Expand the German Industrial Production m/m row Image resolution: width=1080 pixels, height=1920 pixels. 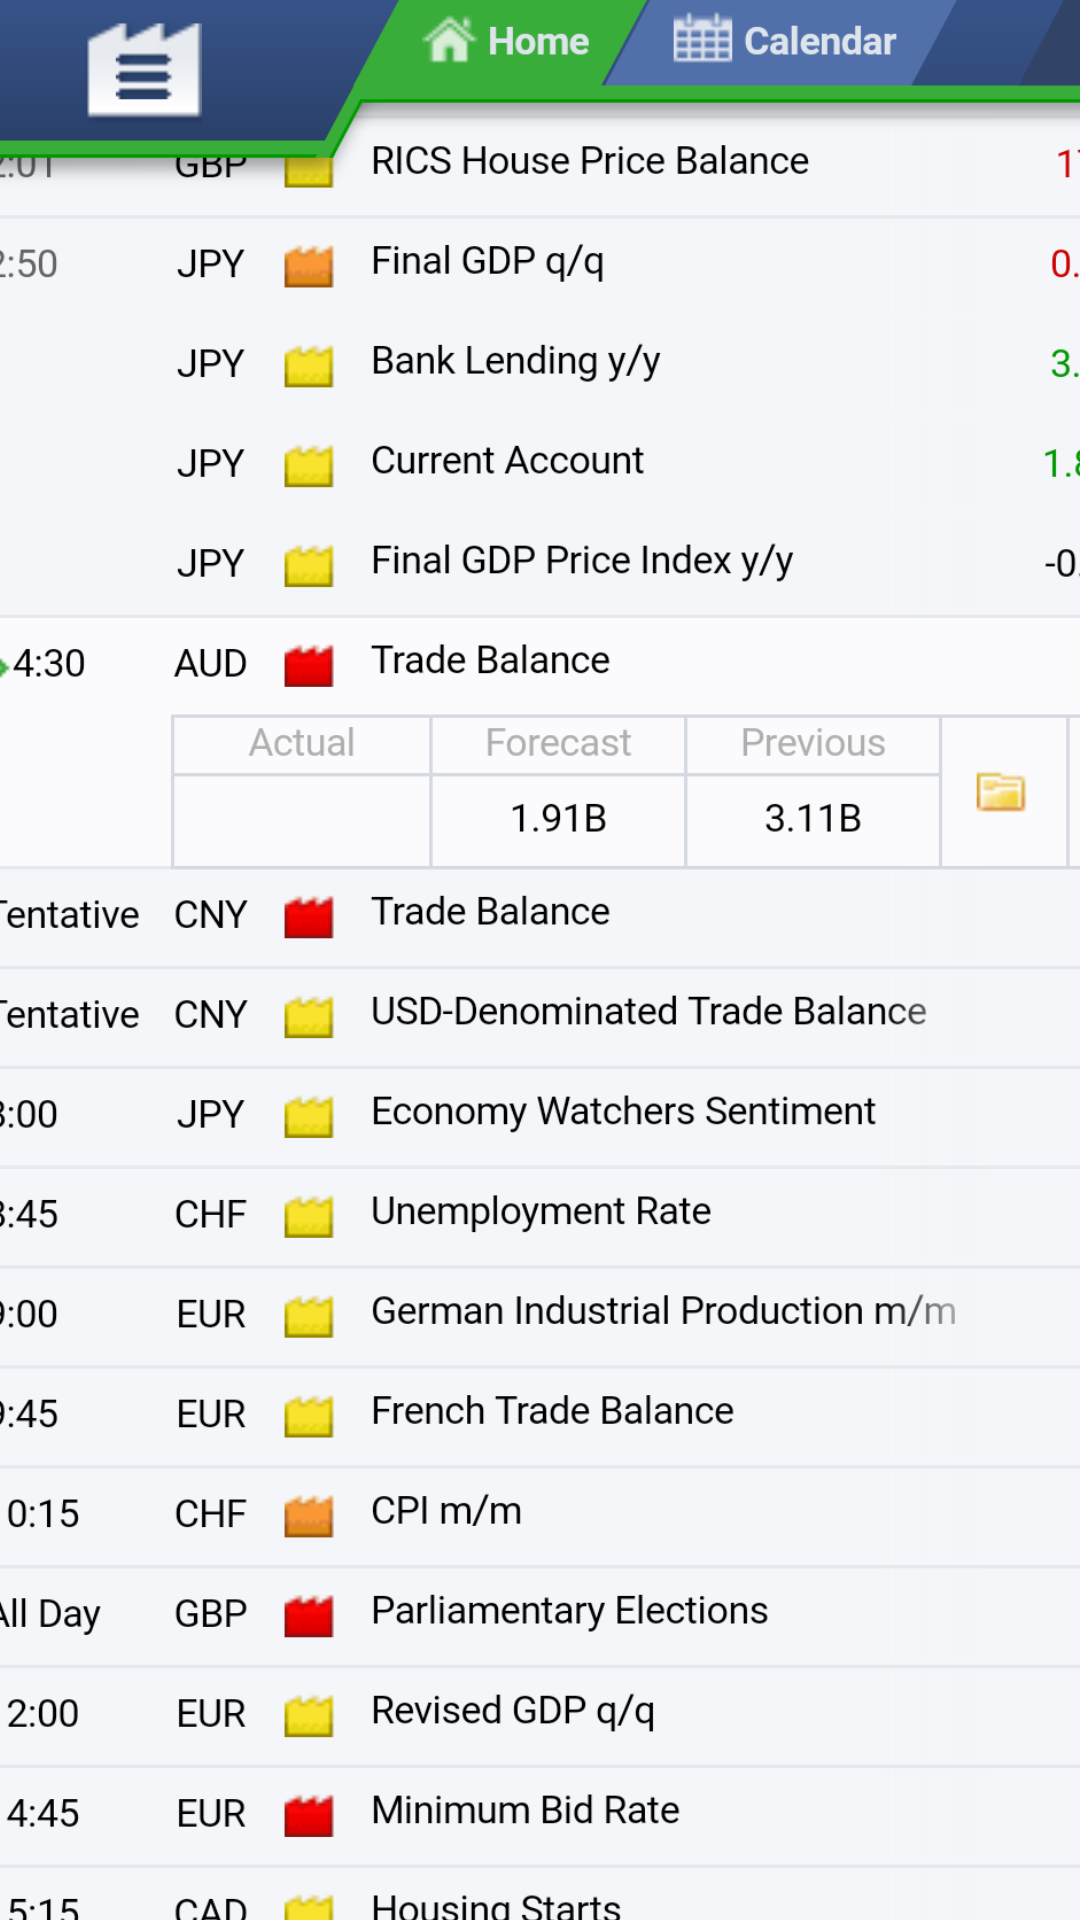pos(540,1316)
